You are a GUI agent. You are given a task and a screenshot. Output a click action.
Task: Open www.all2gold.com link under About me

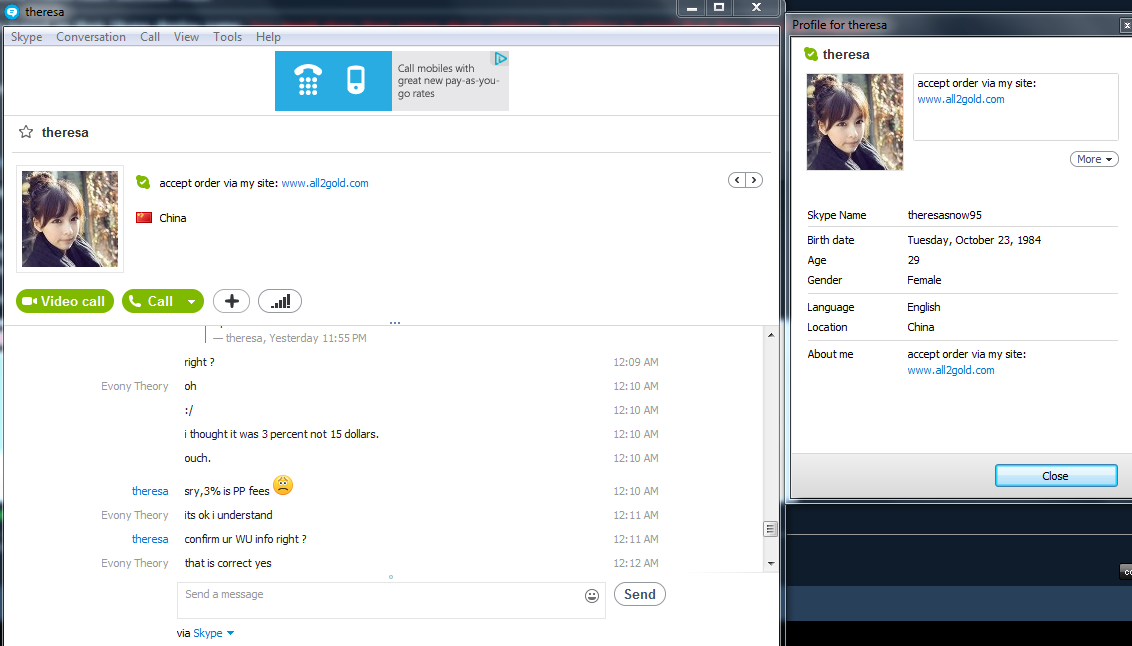(951, 370)
